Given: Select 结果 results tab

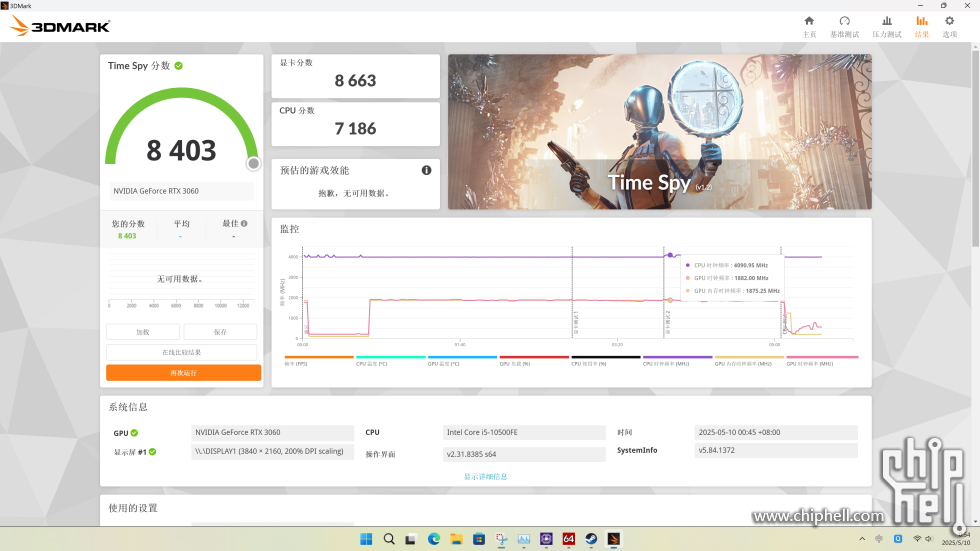Looking at the screenshot, I should [922, 27].
